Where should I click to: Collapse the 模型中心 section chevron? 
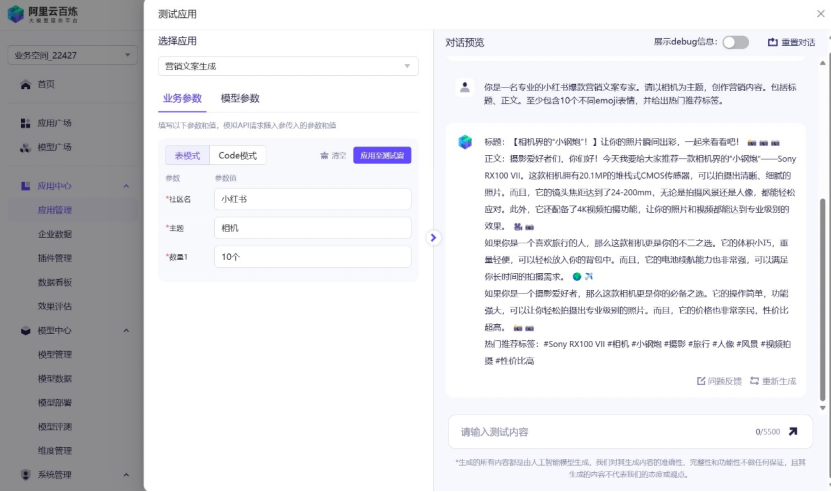126,330
